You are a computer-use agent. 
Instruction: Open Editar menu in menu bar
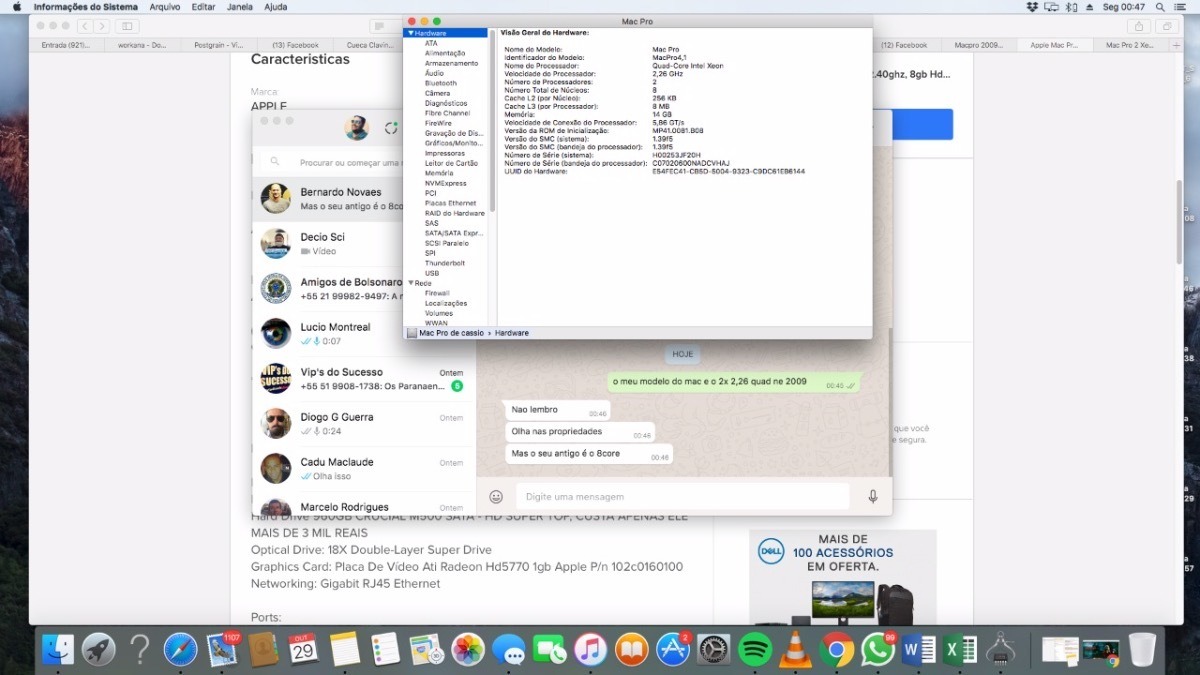point(203,7)
